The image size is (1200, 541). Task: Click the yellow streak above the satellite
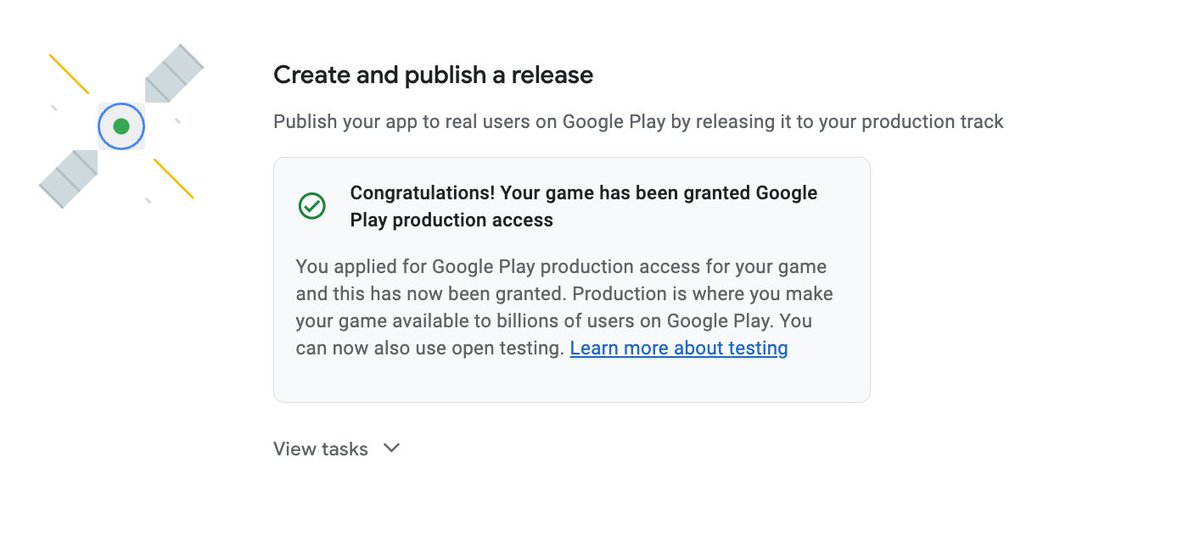[x=69, y=74]
